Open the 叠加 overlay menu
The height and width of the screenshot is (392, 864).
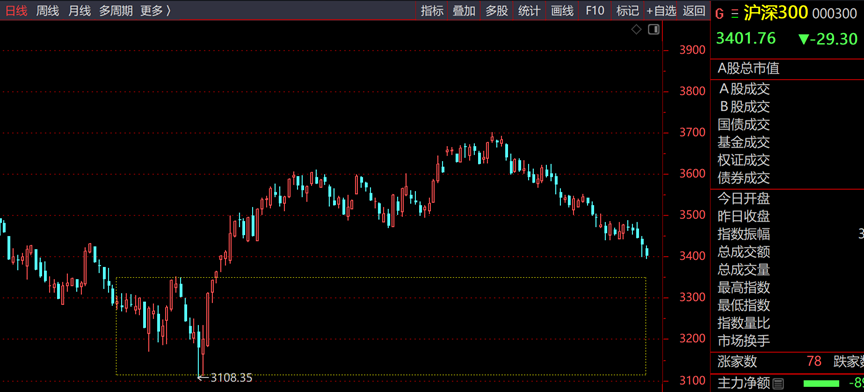464,10
